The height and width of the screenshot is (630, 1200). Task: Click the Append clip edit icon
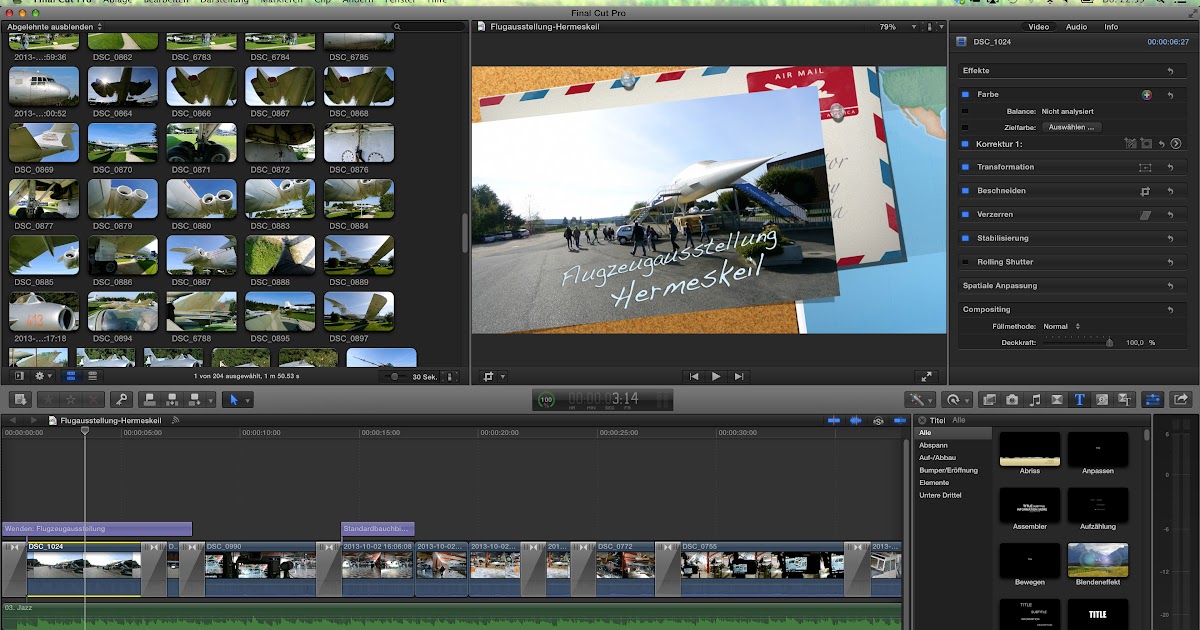coord(196,399)
